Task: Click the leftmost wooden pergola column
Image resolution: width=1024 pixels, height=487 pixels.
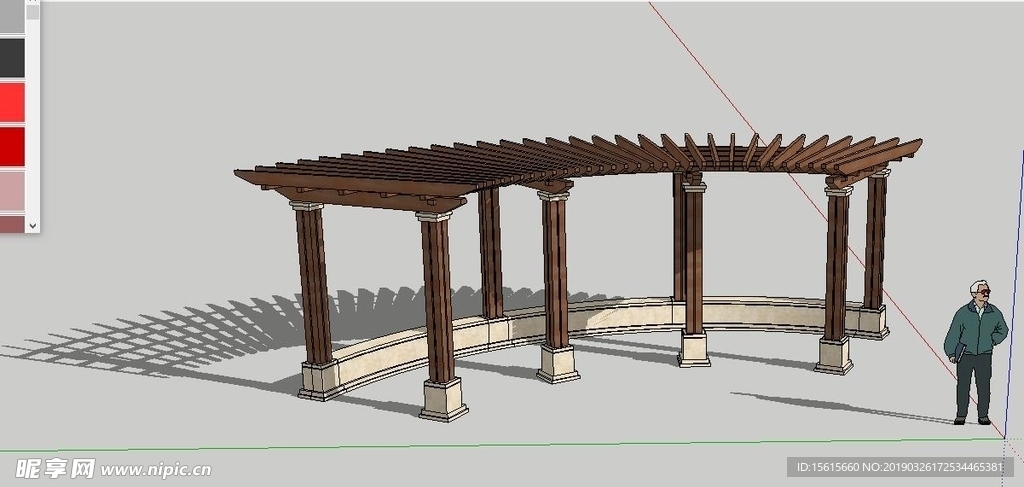Action: 313,285
